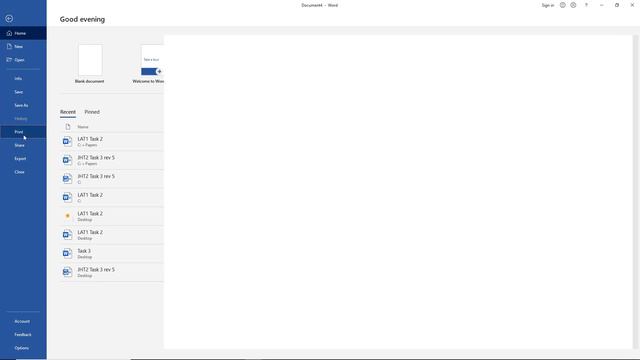This screenshot has width=640, height=360.
Task: Choose Open from the sidebar
Action: [23, 60]
